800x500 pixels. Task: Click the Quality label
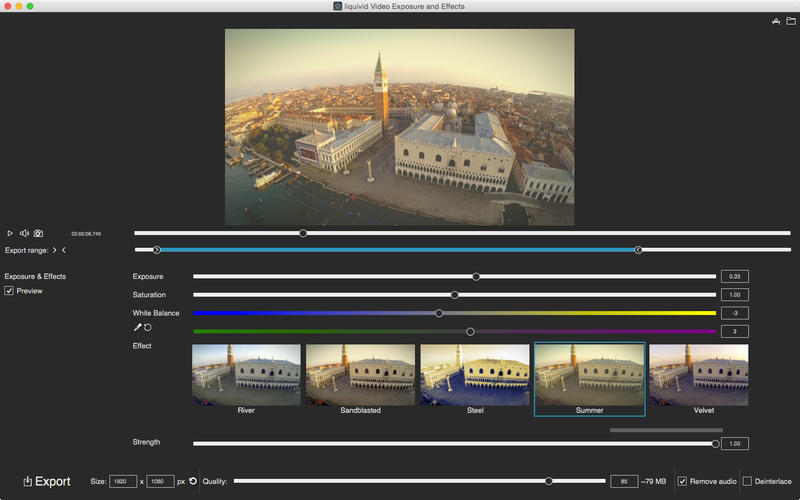pos(215,481)
